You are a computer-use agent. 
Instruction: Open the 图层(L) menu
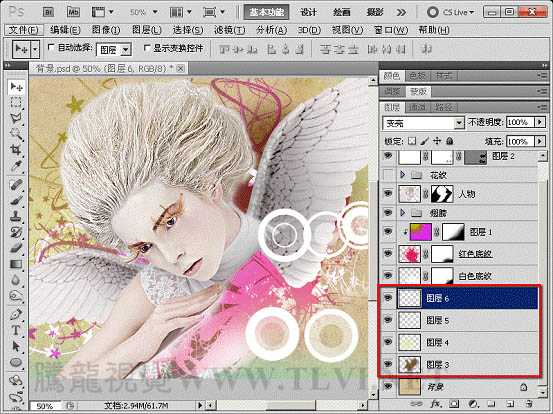coord(147,30)
